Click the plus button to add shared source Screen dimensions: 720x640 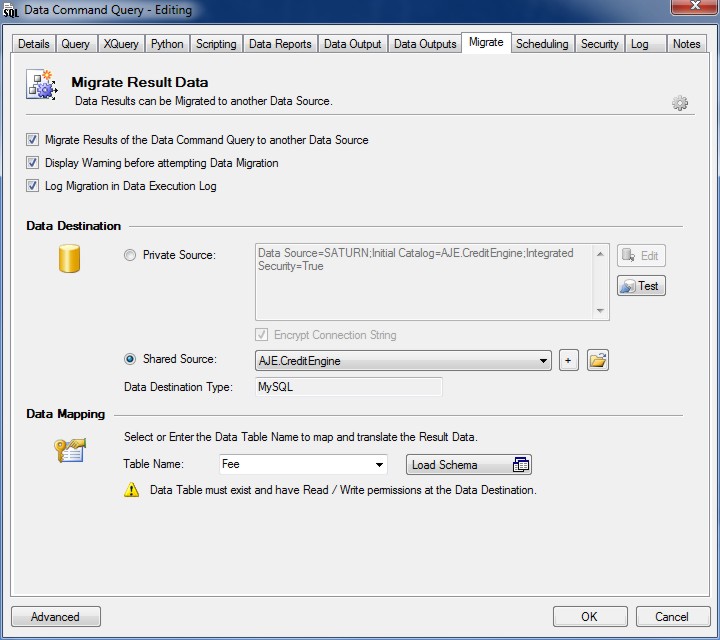click(569, 361)
